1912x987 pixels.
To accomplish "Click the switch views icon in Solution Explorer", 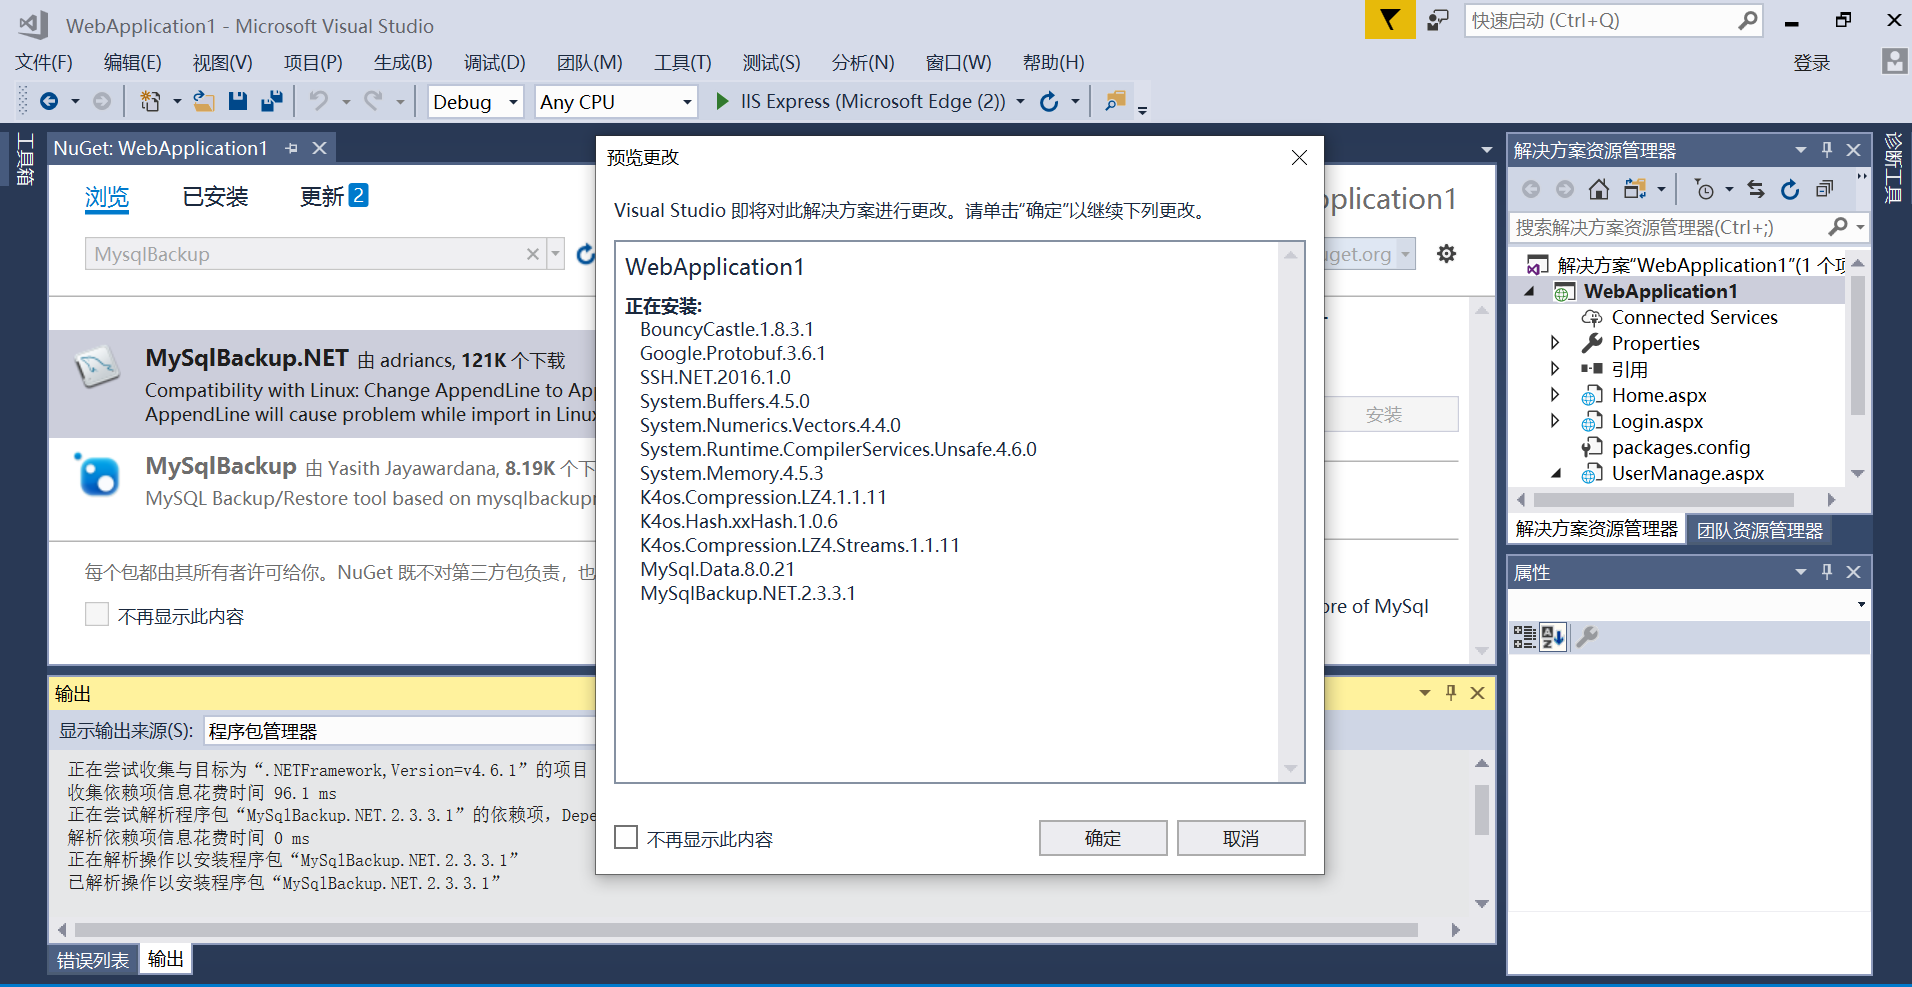I will (x=1635, y=189).
